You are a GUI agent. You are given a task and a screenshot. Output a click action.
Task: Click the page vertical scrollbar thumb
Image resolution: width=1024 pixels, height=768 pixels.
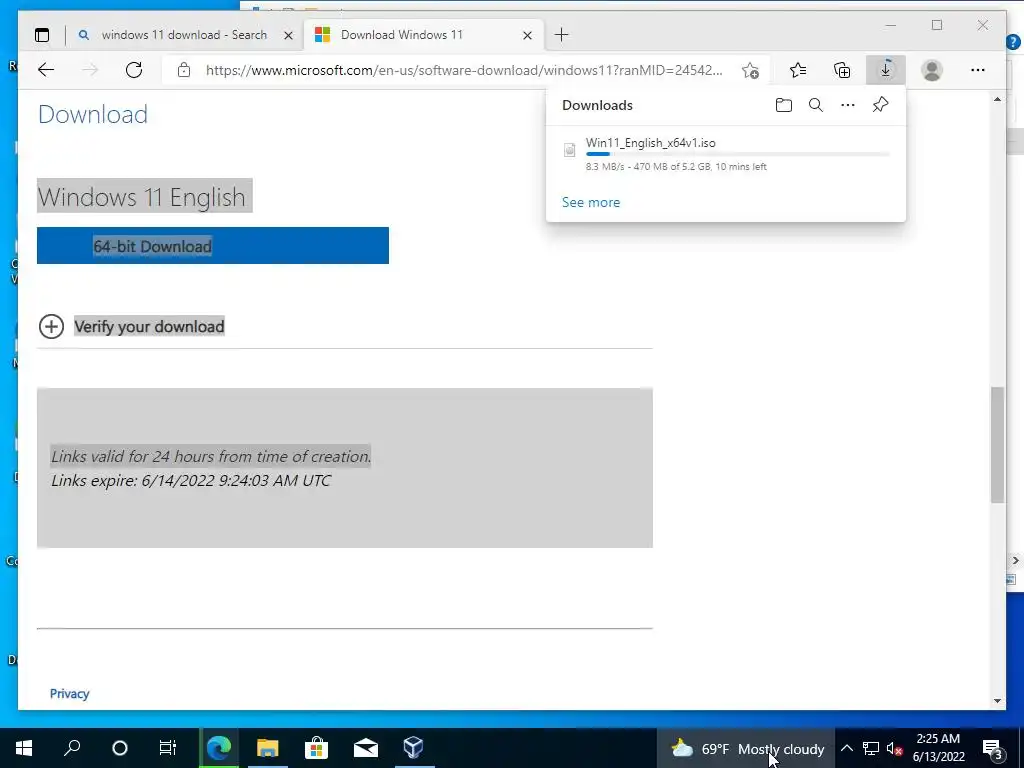997,445
